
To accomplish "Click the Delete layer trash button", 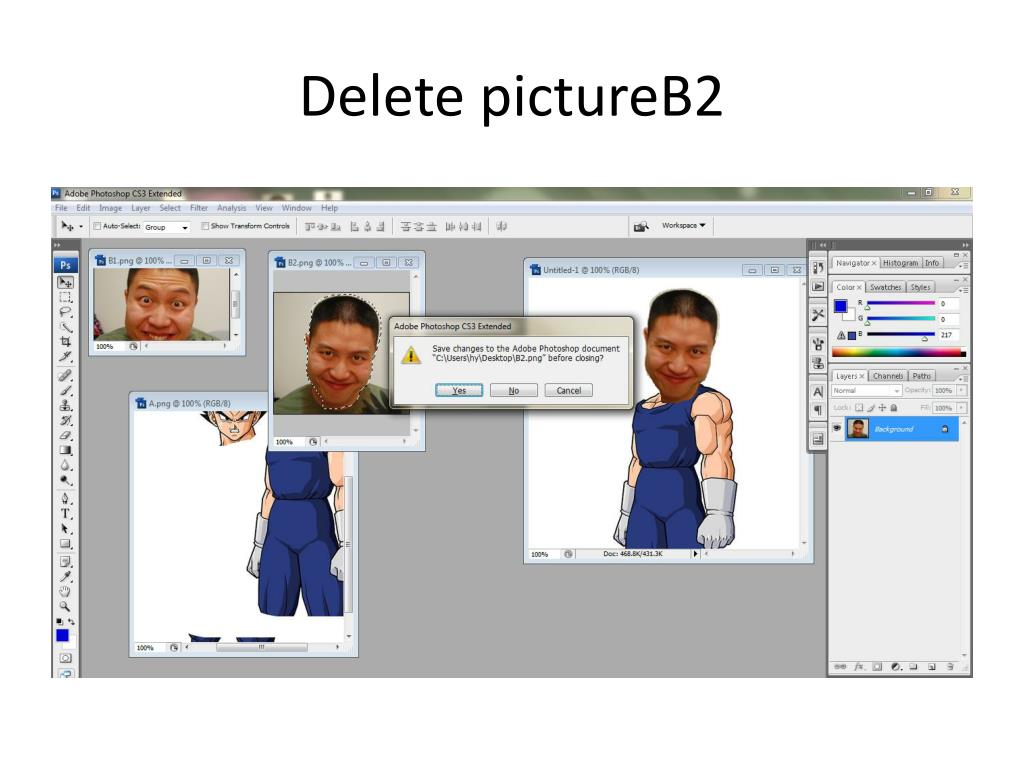I will [950, 667].
